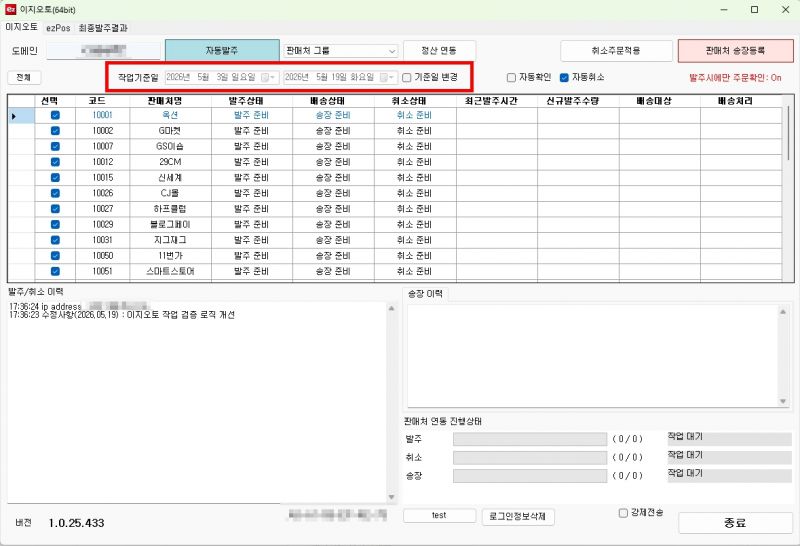800x546 pixels.
Task: Maximize the 이지오토 window
Action: pyautogui.click(x=755, y=9)
